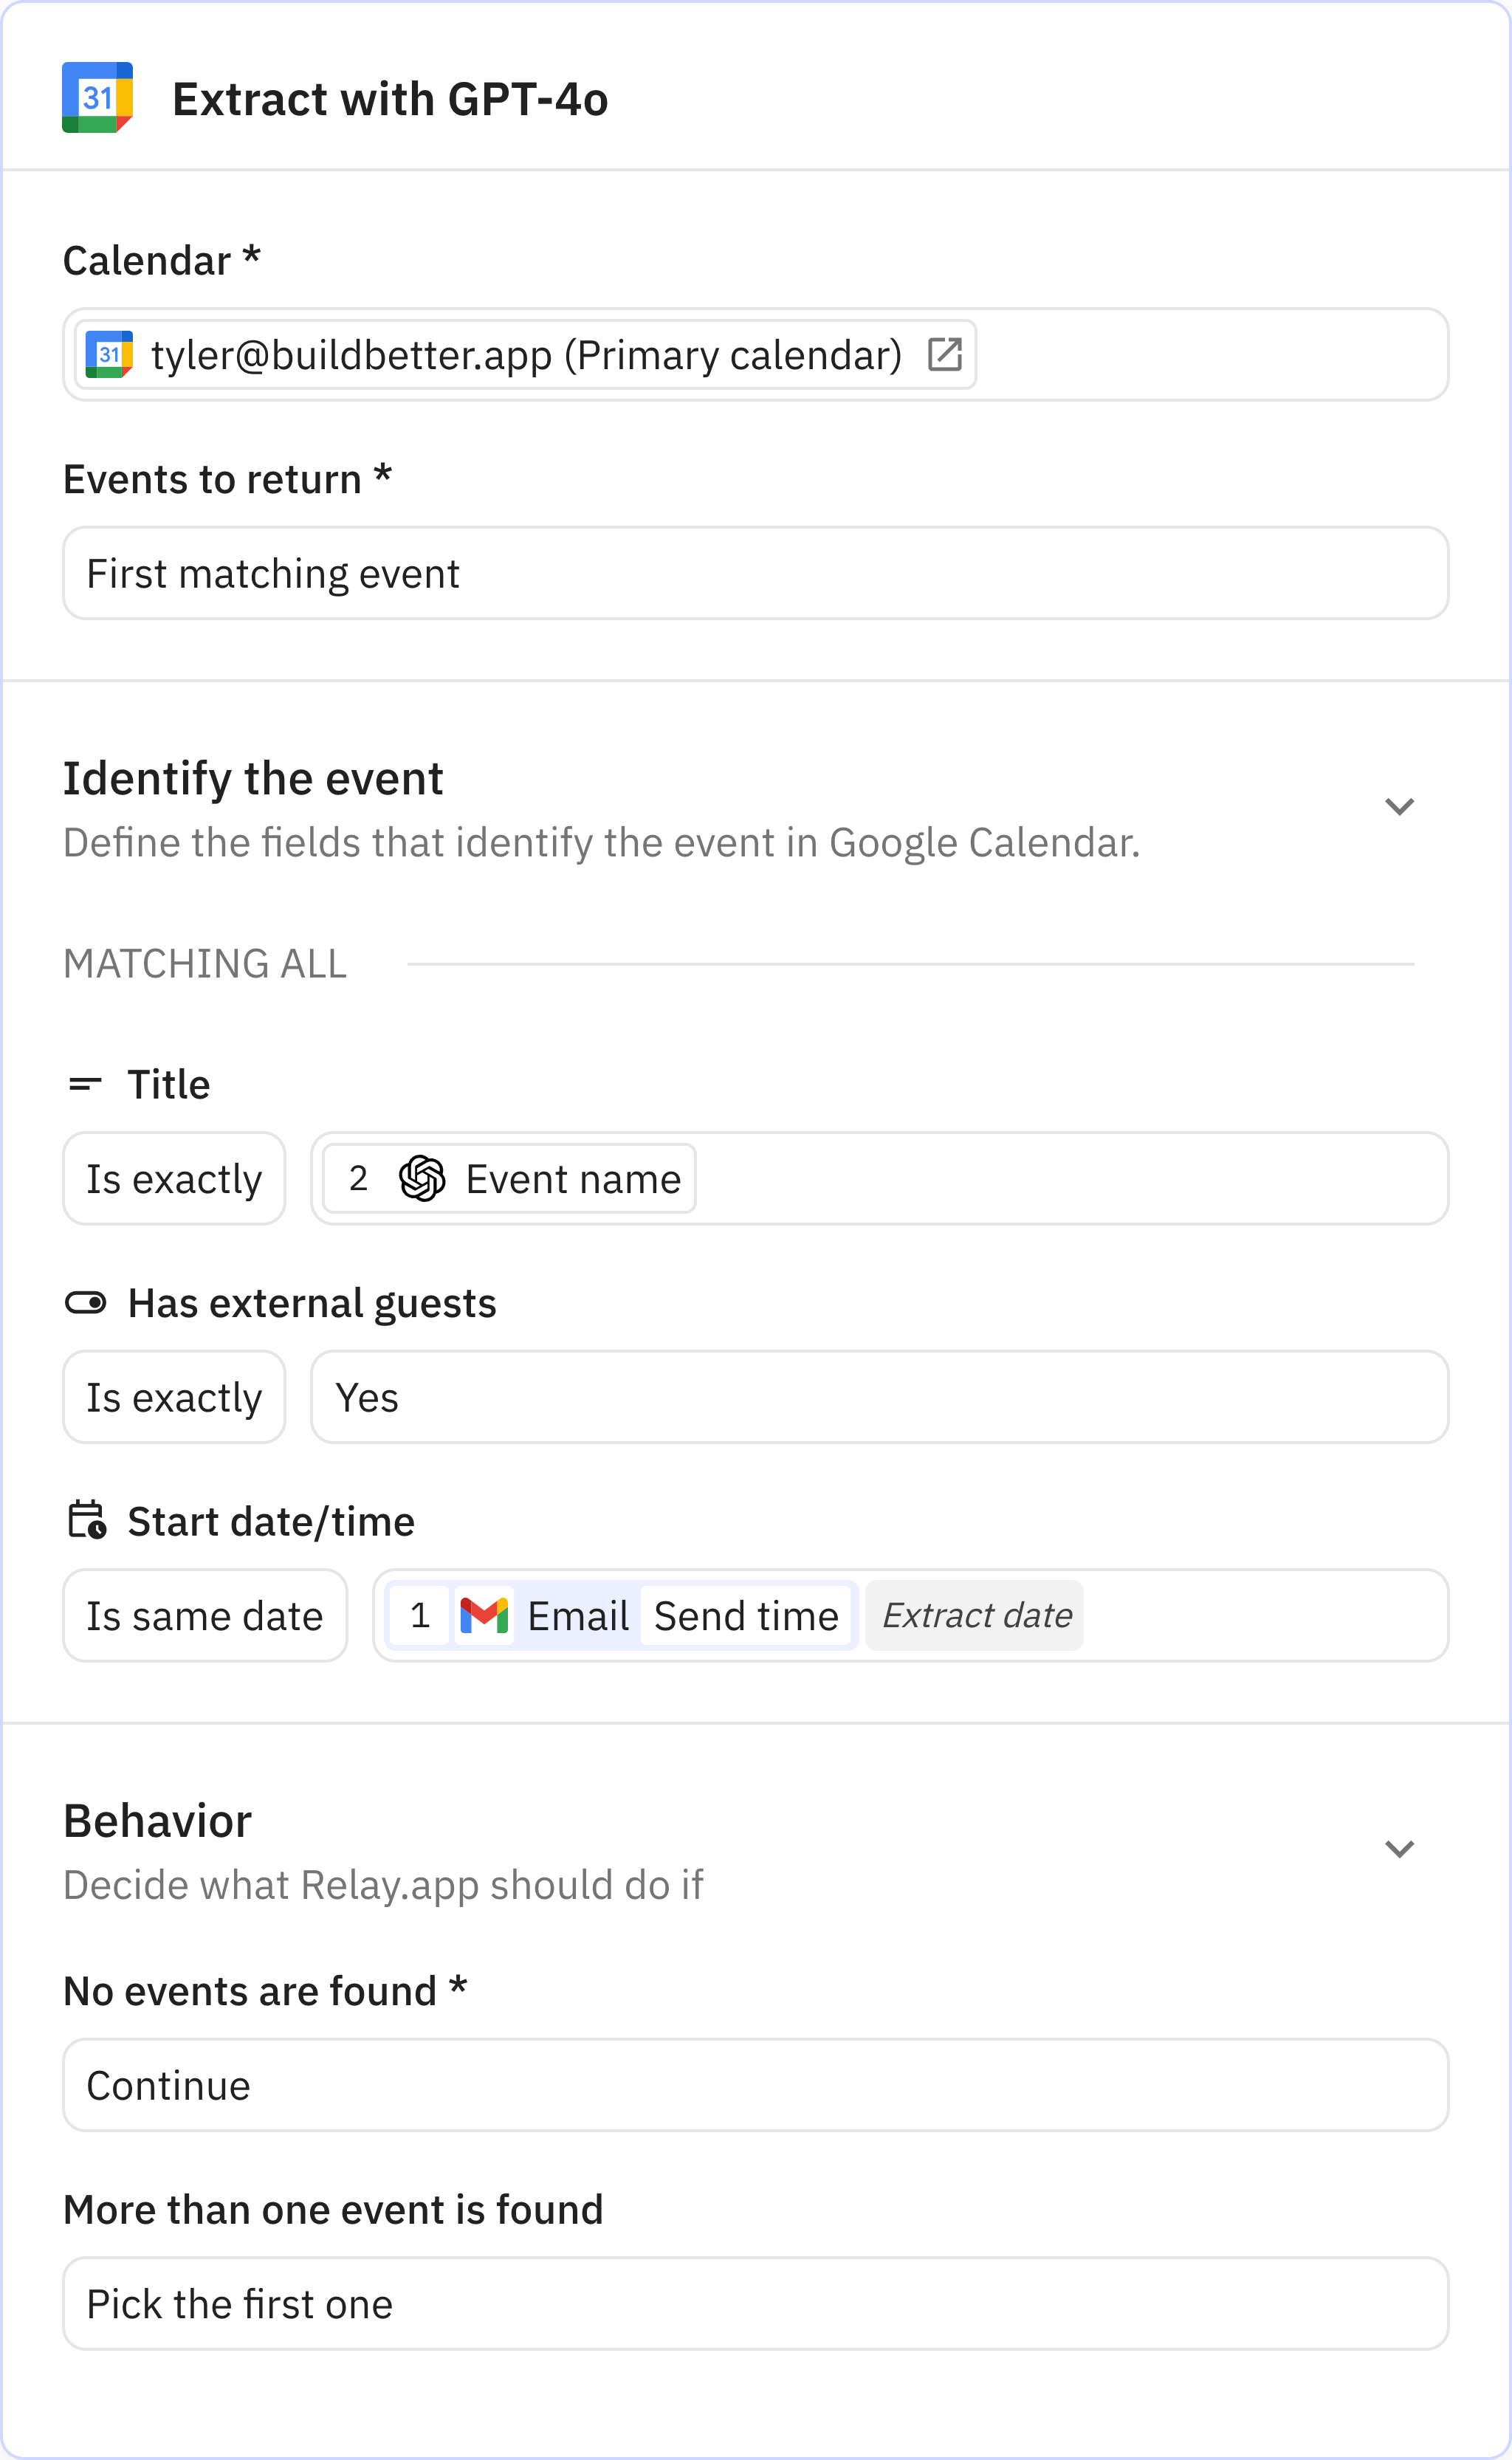Collapse the Behavior section
This screenshot has width=1512, height=2460.
pos(1400,1847)
